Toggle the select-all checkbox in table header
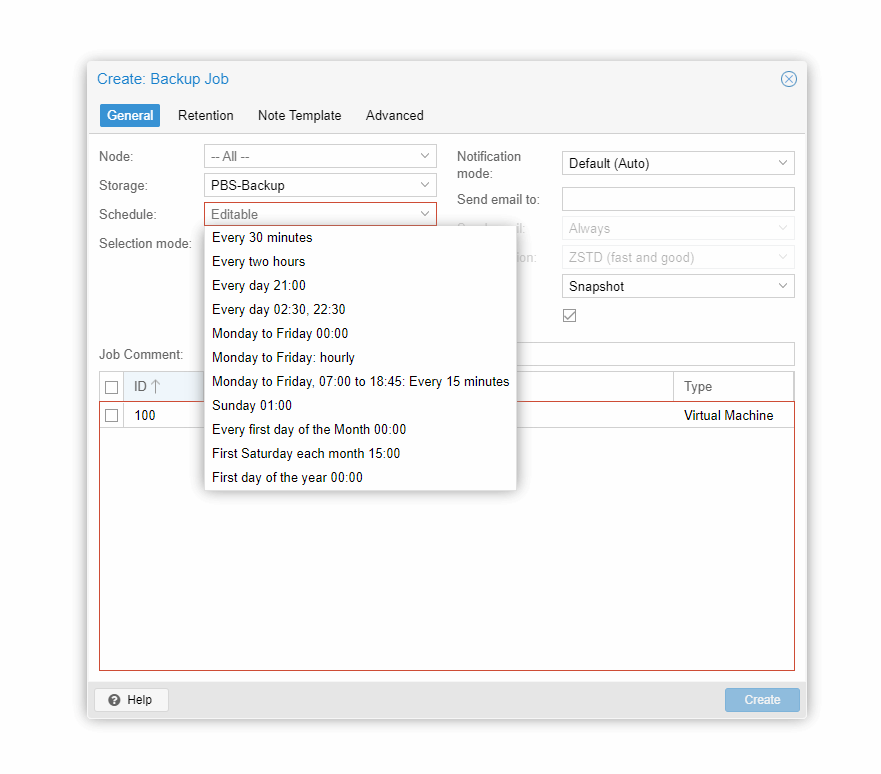Image resolution: width=881 pixels, height=774 pixels. coord(112,387)
